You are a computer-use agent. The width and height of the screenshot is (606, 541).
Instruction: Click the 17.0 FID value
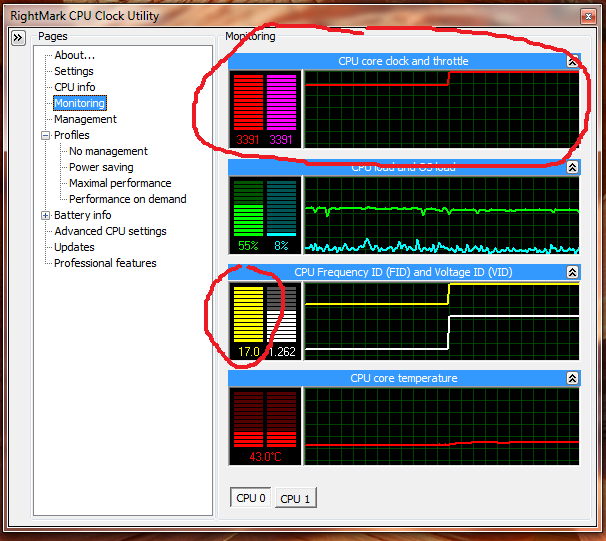[x=249, y=352]
